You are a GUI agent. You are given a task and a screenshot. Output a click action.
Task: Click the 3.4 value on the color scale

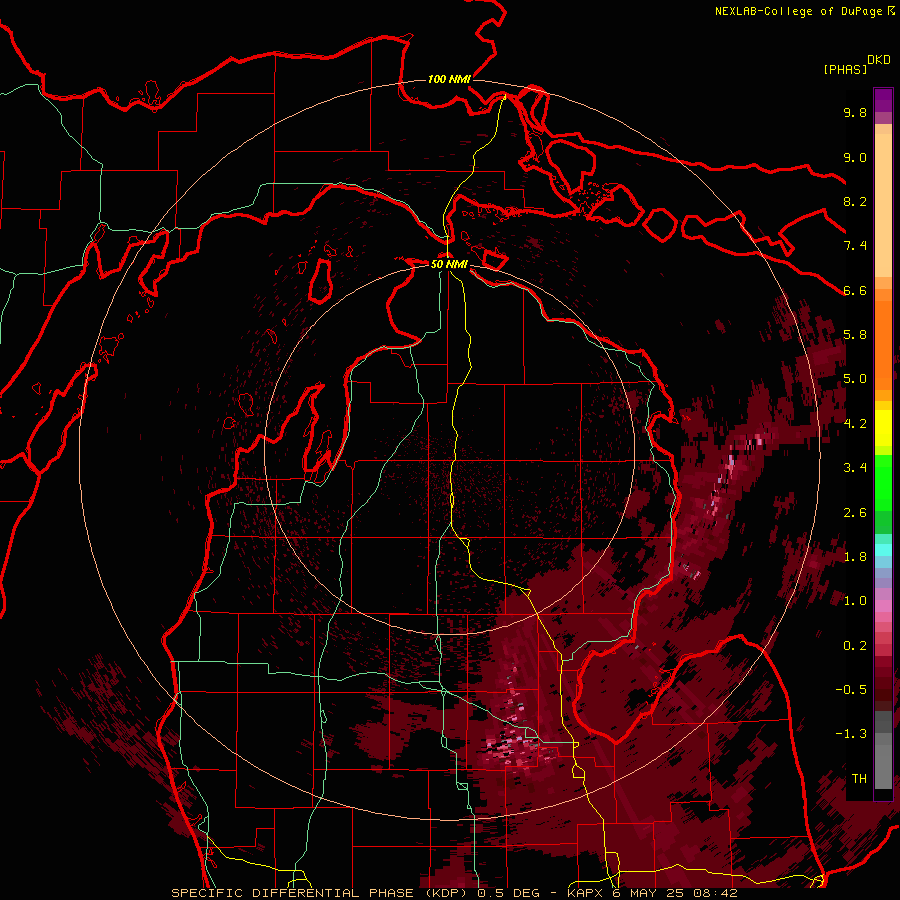[855, 468]
